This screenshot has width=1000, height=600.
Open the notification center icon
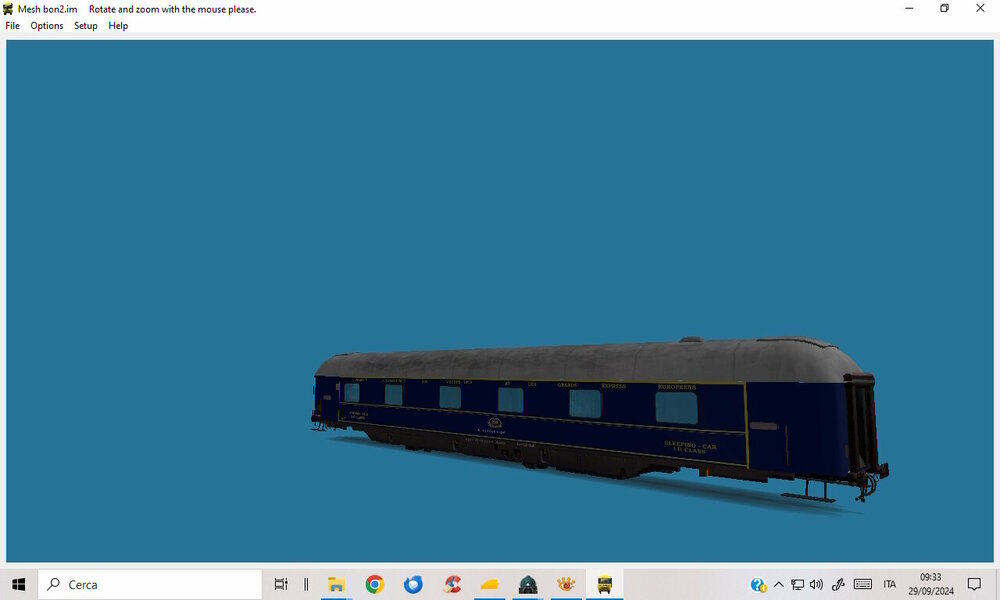(x=974, y=584)
